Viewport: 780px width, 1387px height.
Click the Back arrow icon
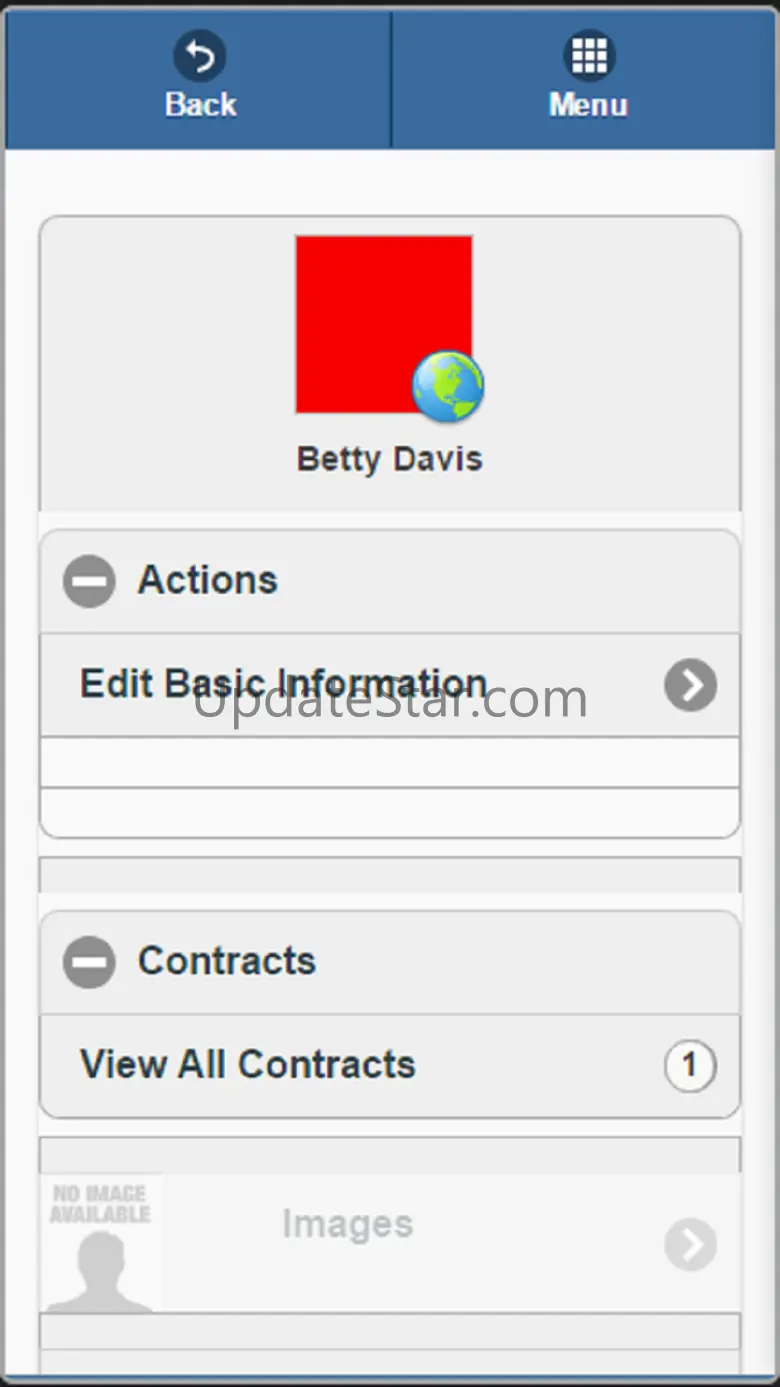[199, 56]
